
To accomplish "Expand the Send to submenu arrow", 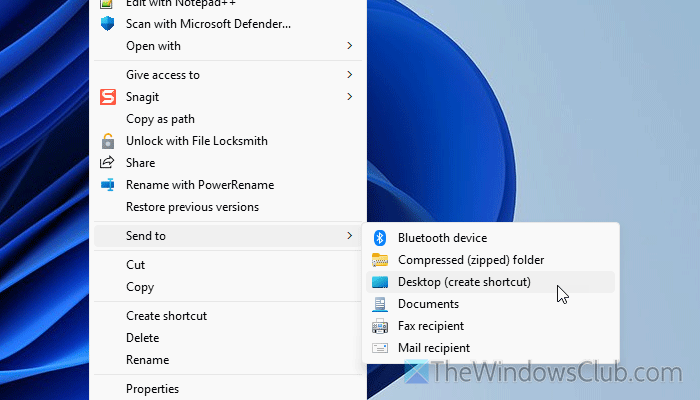I will (349, 236).
